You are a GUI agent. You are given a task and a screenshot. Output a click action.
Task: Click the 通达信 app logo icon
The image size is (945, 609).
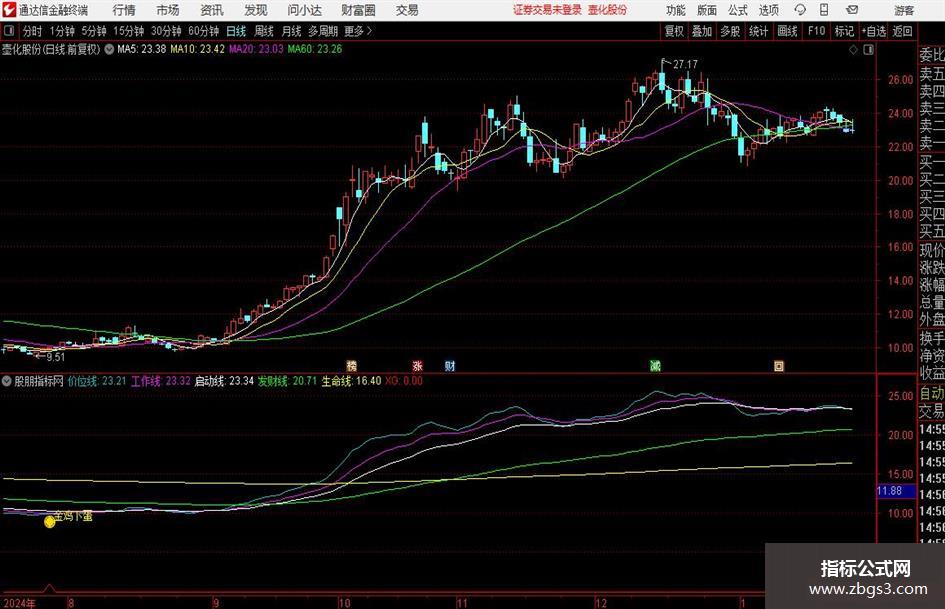click(x=8, y=10)
